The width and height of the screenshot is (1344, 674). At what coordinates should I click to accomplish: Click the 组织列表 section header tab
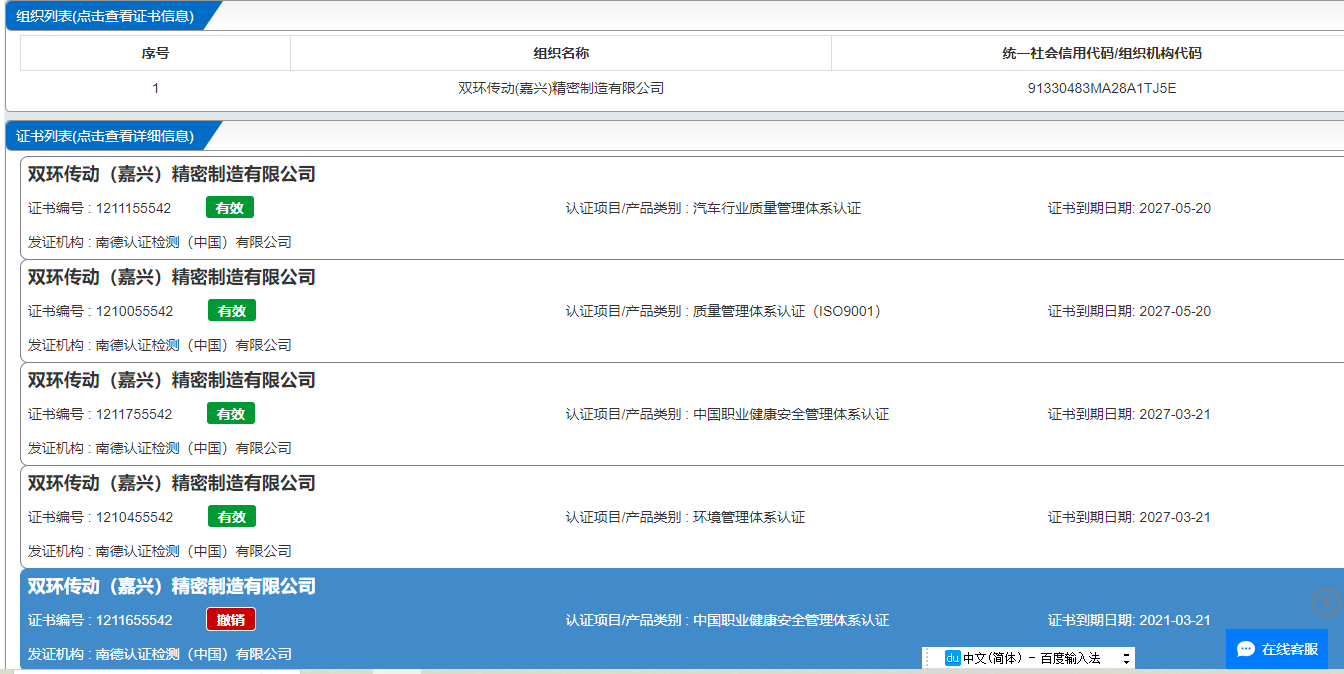click(x=105, y=15)
